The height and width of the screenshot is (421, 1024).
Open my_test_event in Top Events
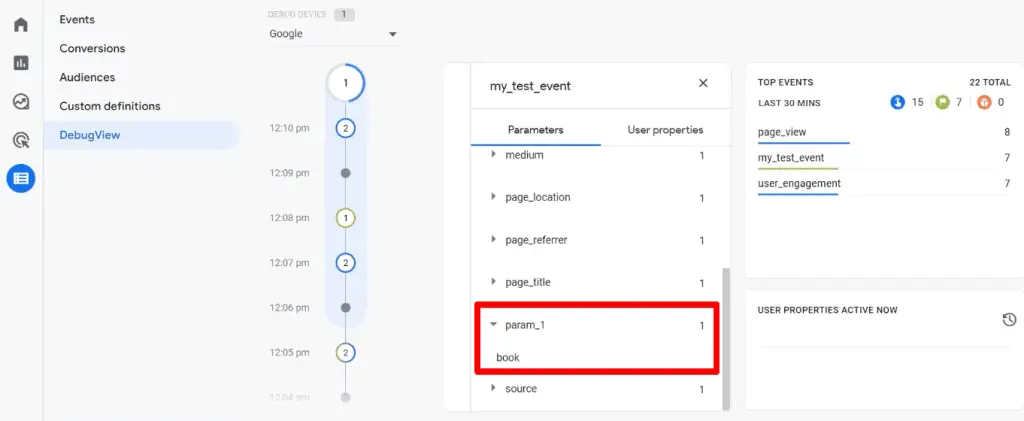[x=791, y=157]
